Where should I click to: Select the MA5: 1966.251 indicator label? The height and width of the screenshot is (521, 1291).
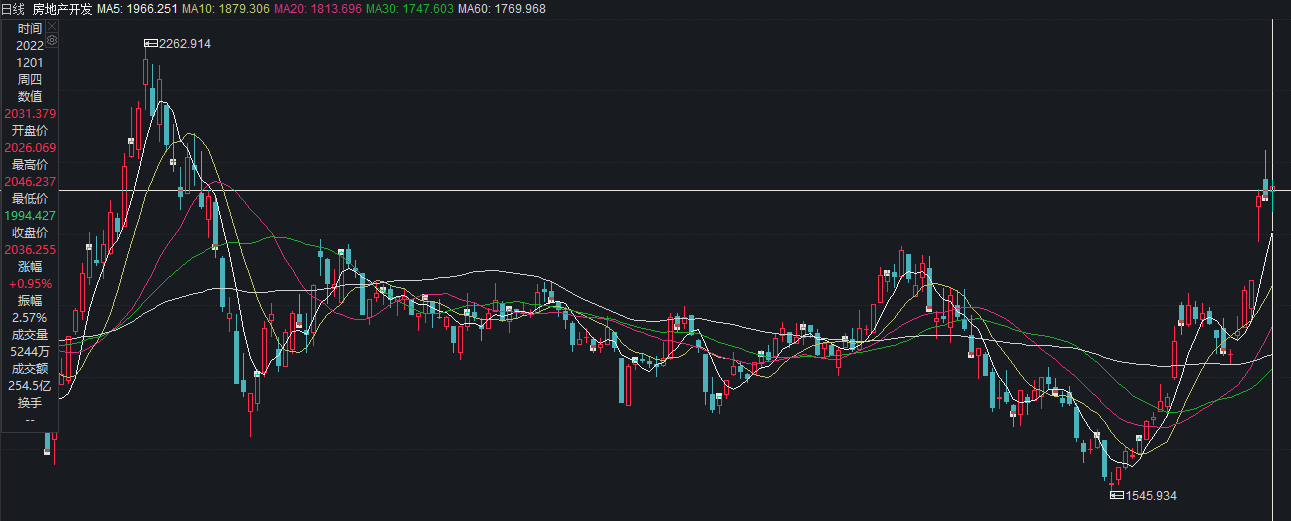pos(135,8)
